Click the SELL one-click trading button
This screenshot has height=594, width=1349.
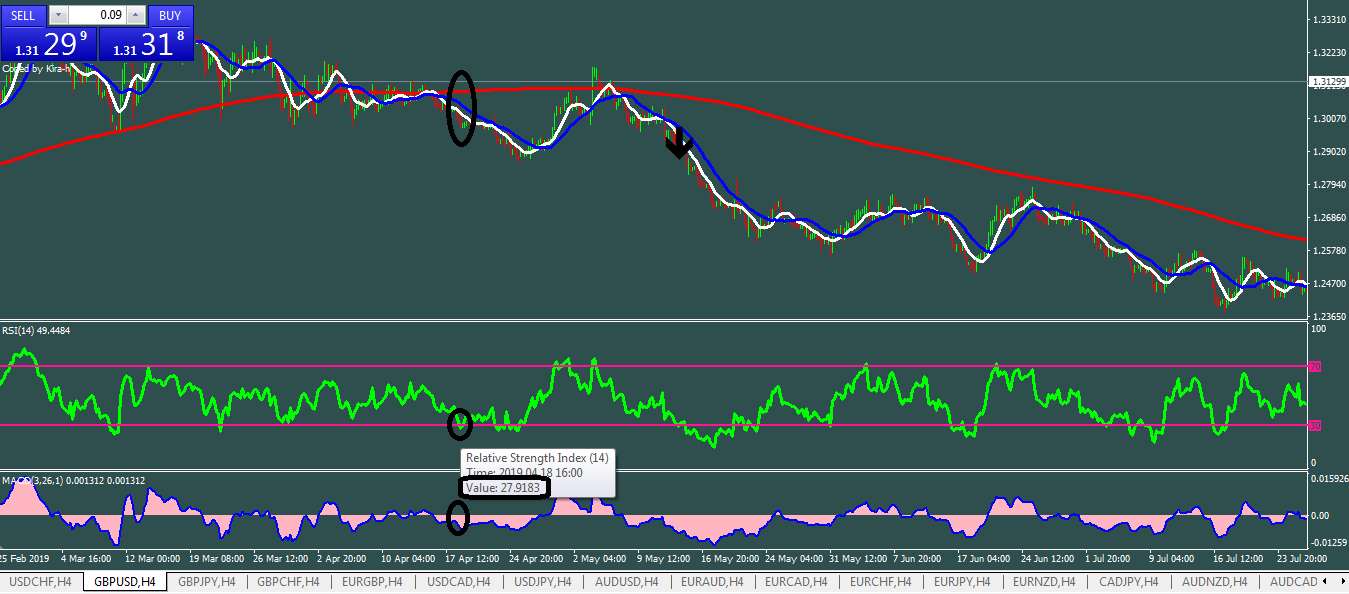pos(22,15)
